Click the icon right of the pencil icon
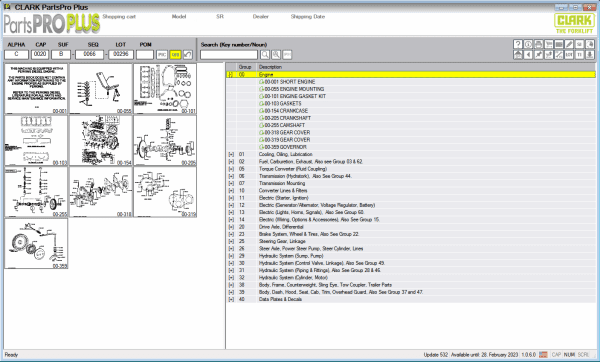This screenshot has width=600, height=362. coord(580,44)
